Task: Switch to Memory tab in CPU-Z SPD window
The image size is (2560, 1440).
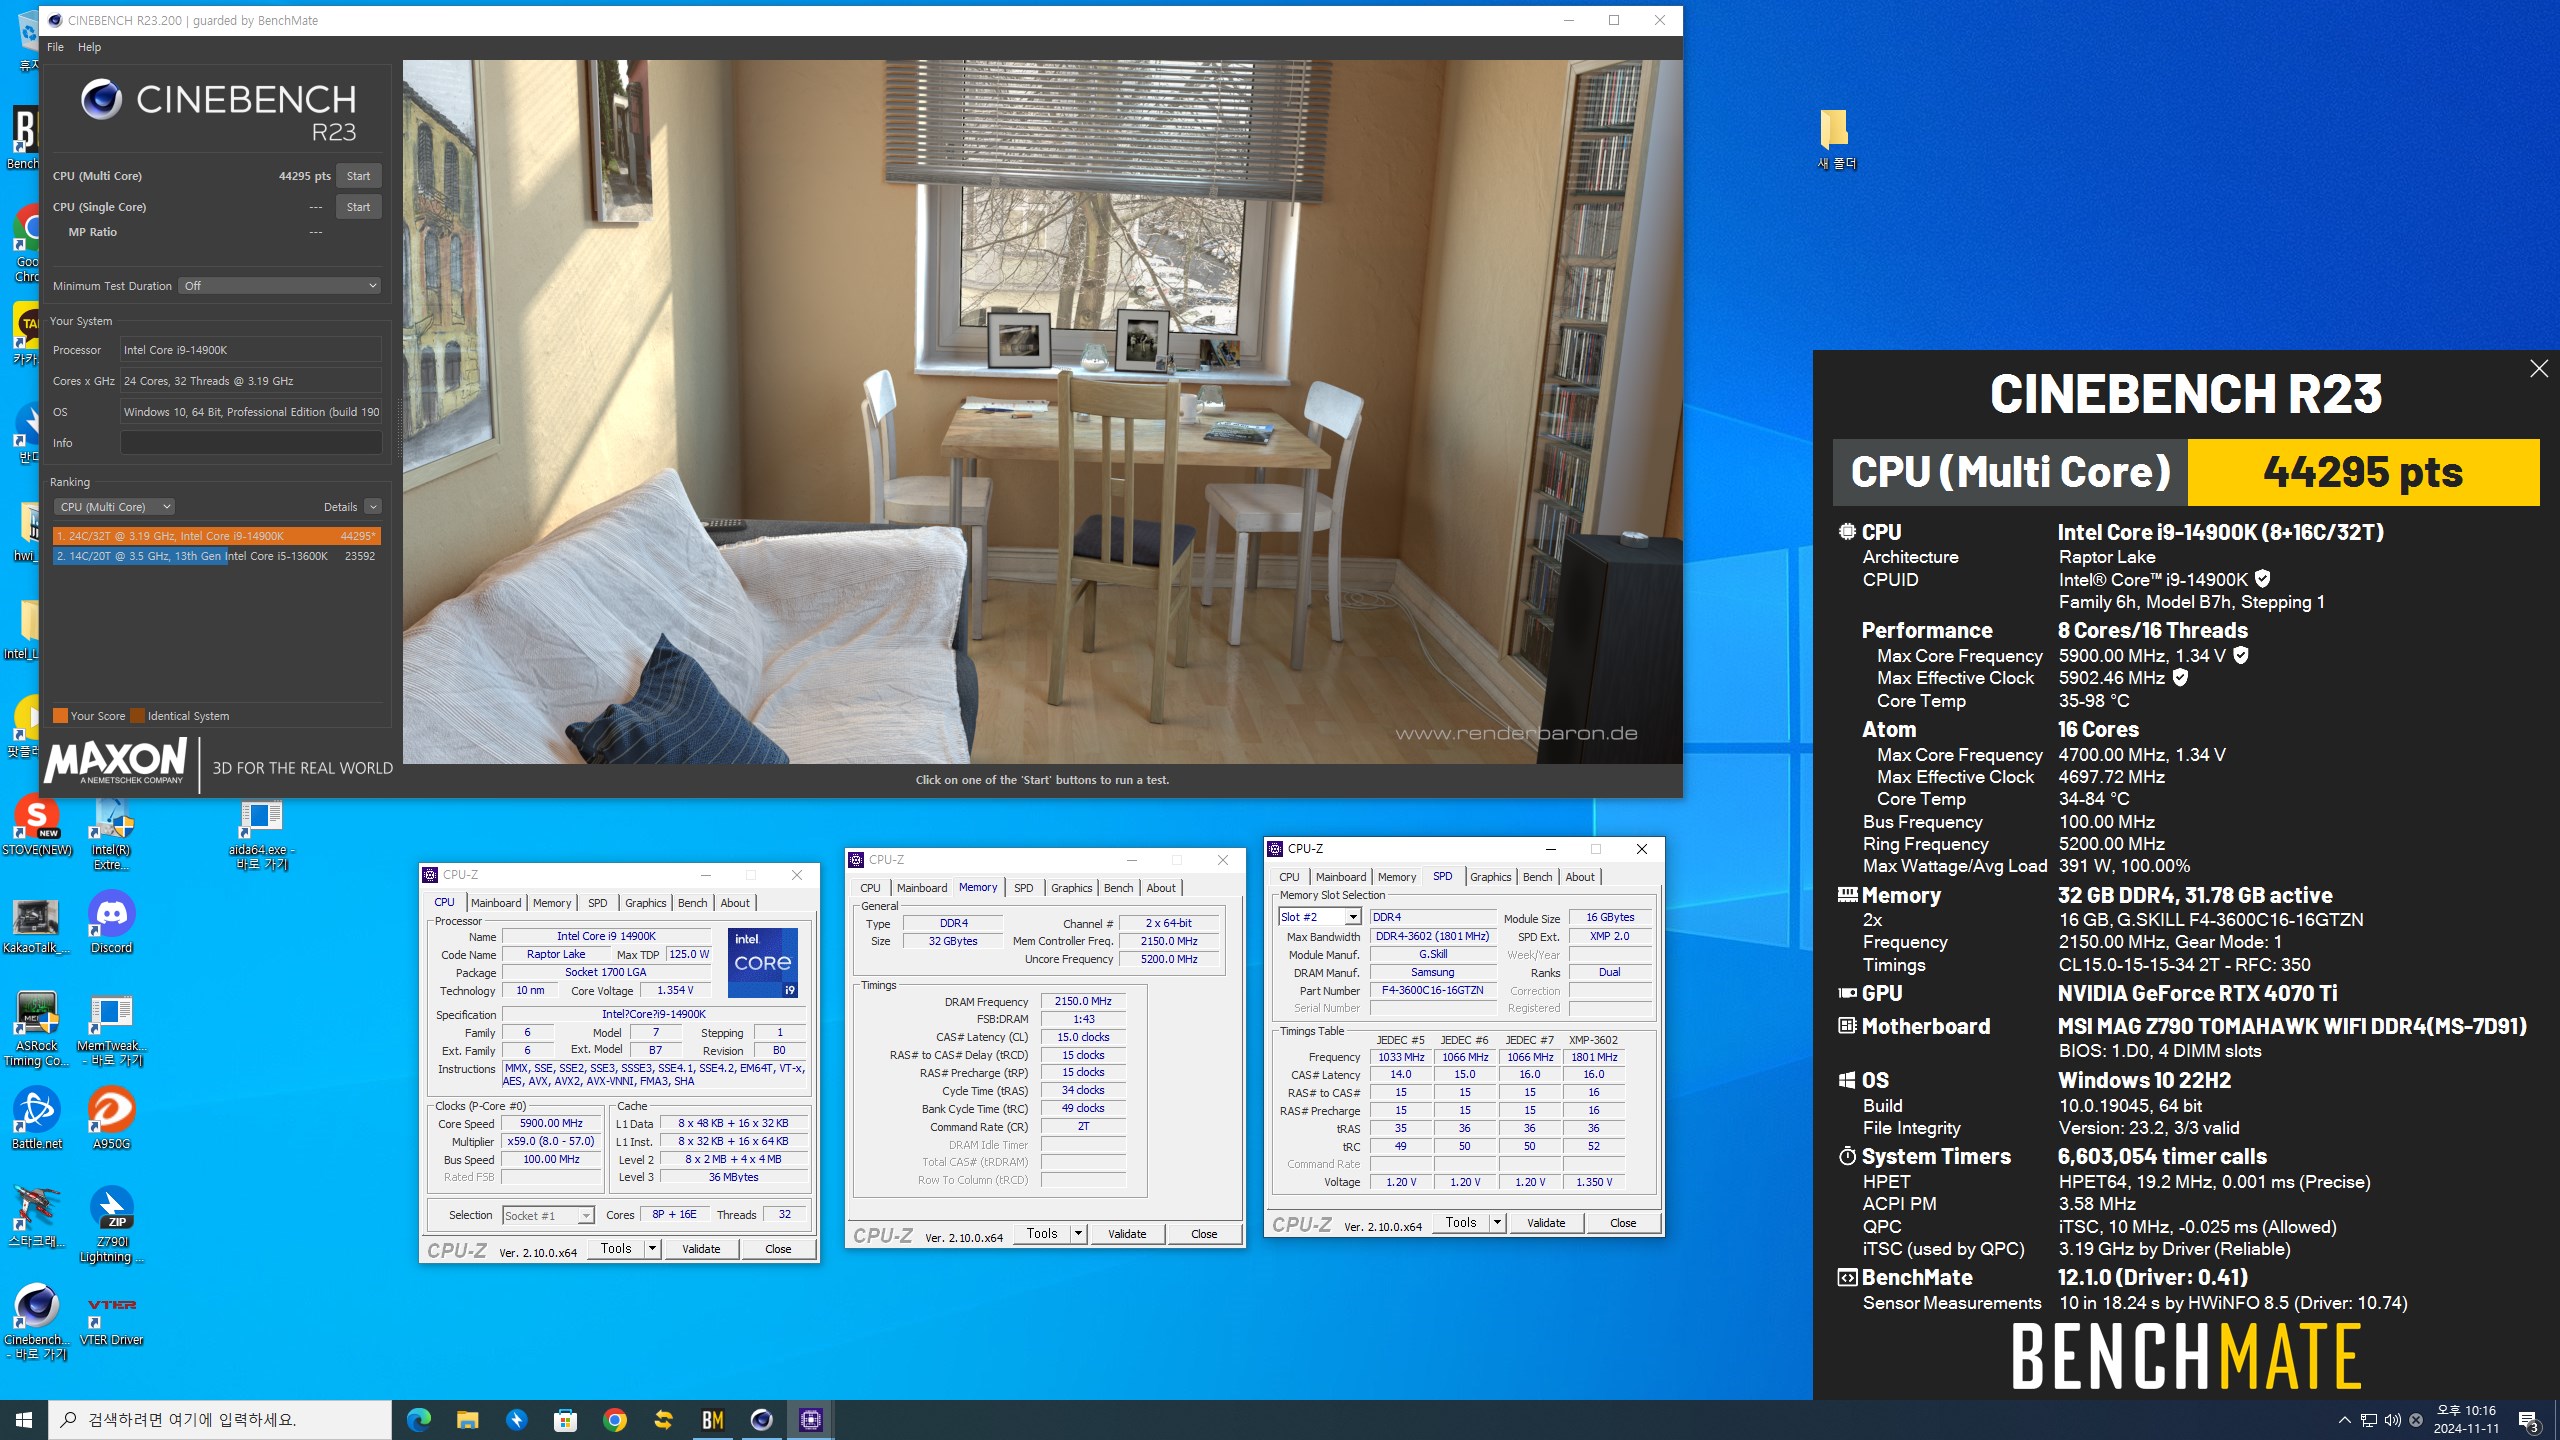Action: [x=1396, y=877]
